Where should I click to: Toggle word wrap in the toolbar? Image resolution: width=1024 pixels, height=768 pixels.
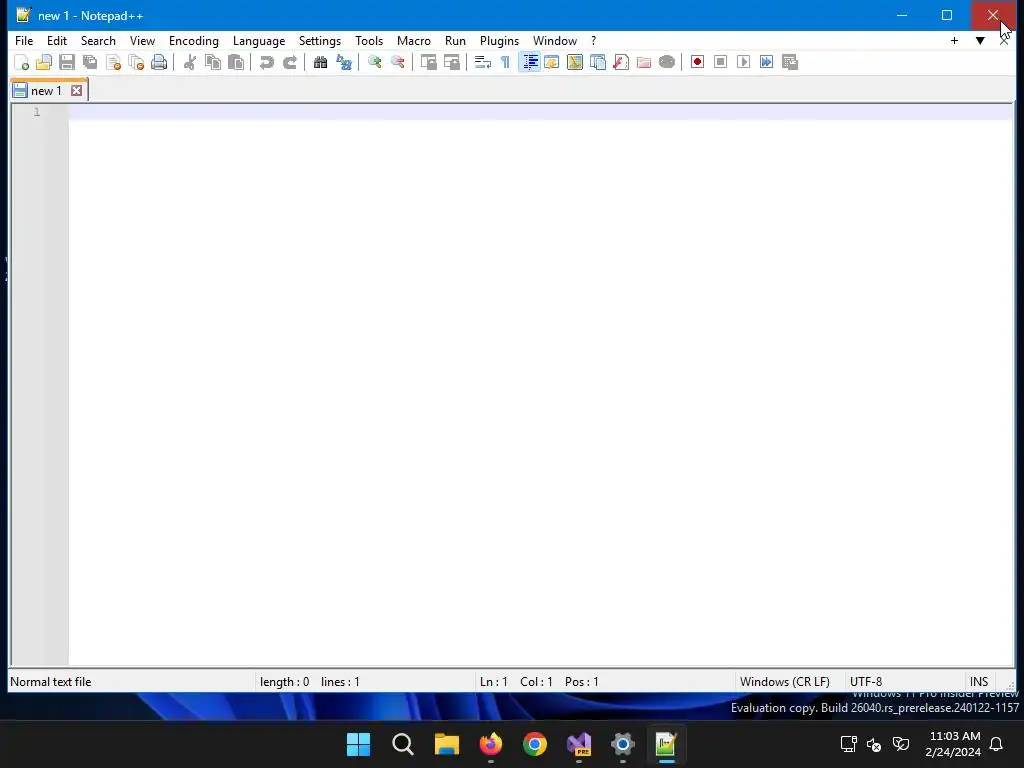[482, 62]
